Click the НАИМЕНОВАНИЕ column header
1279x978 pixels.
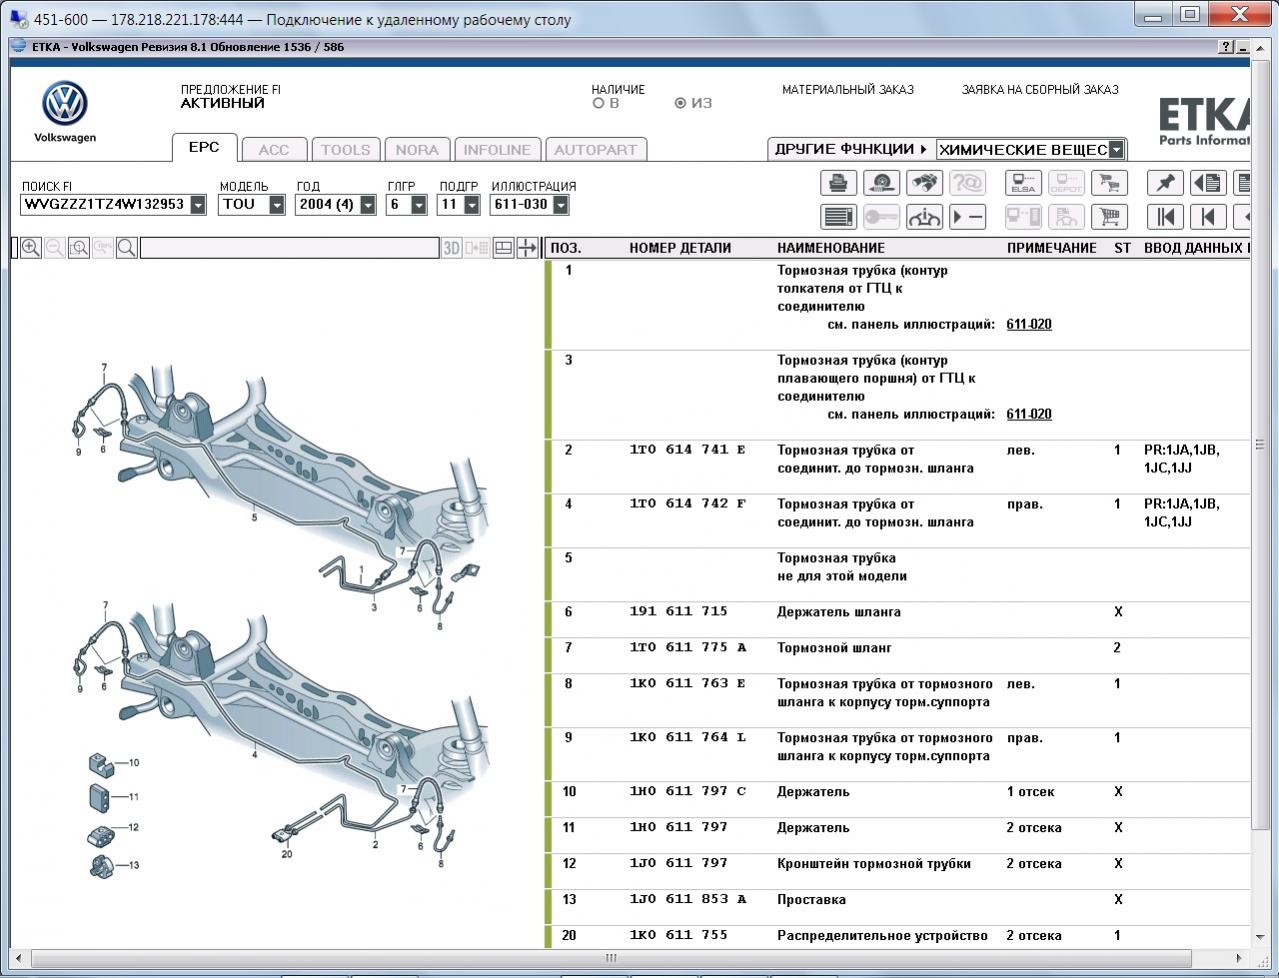click(831, 248)
